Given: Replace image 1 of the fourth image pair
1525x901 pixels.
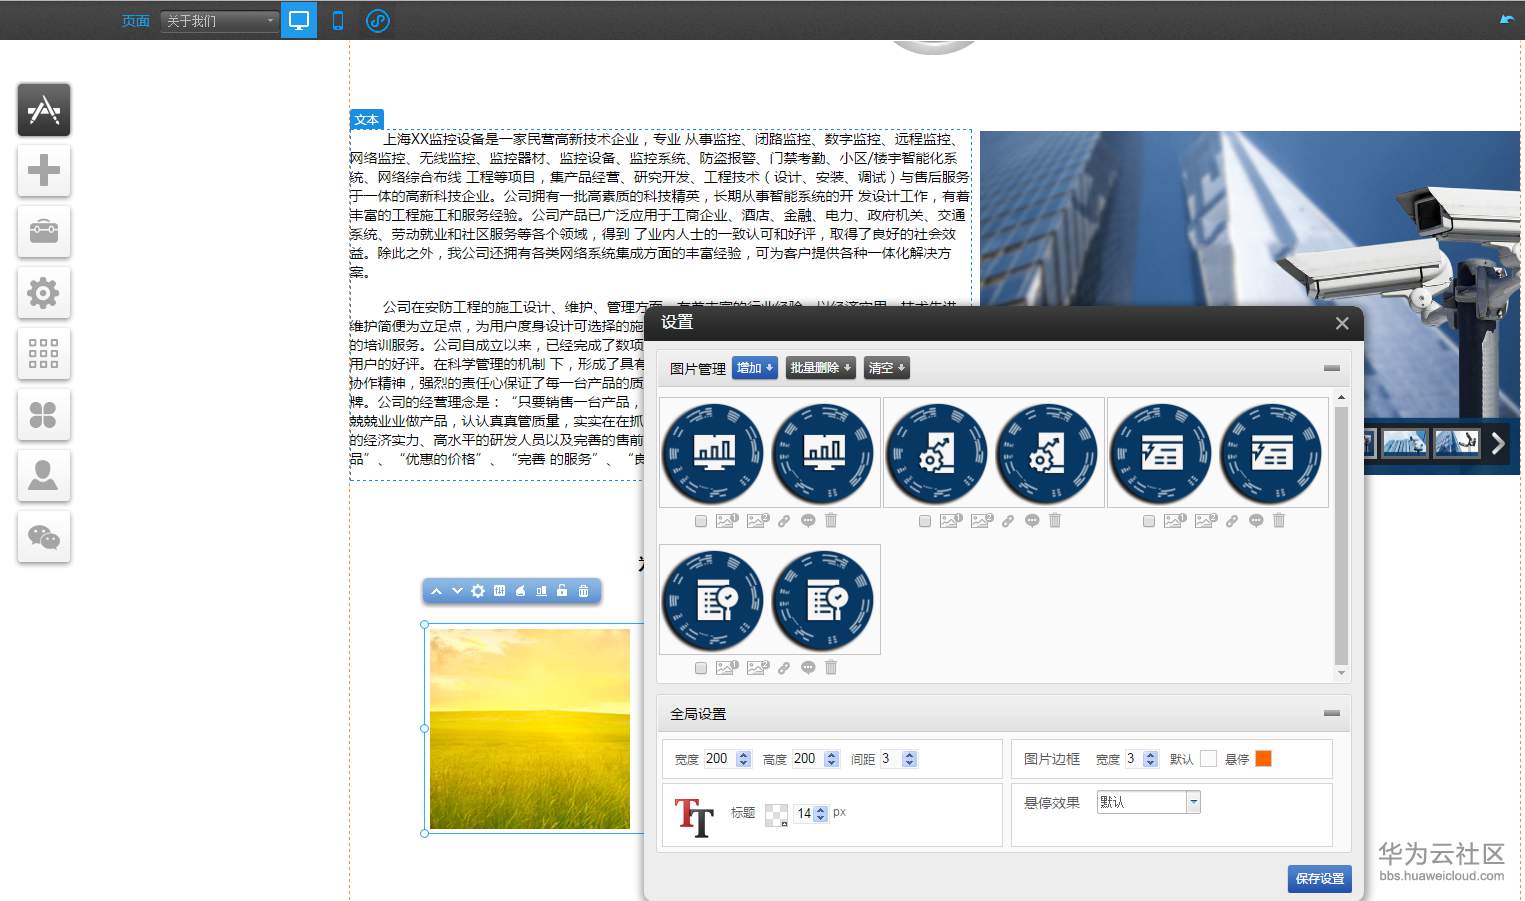Looking at the screenshot, I should [x=727, y=667].
